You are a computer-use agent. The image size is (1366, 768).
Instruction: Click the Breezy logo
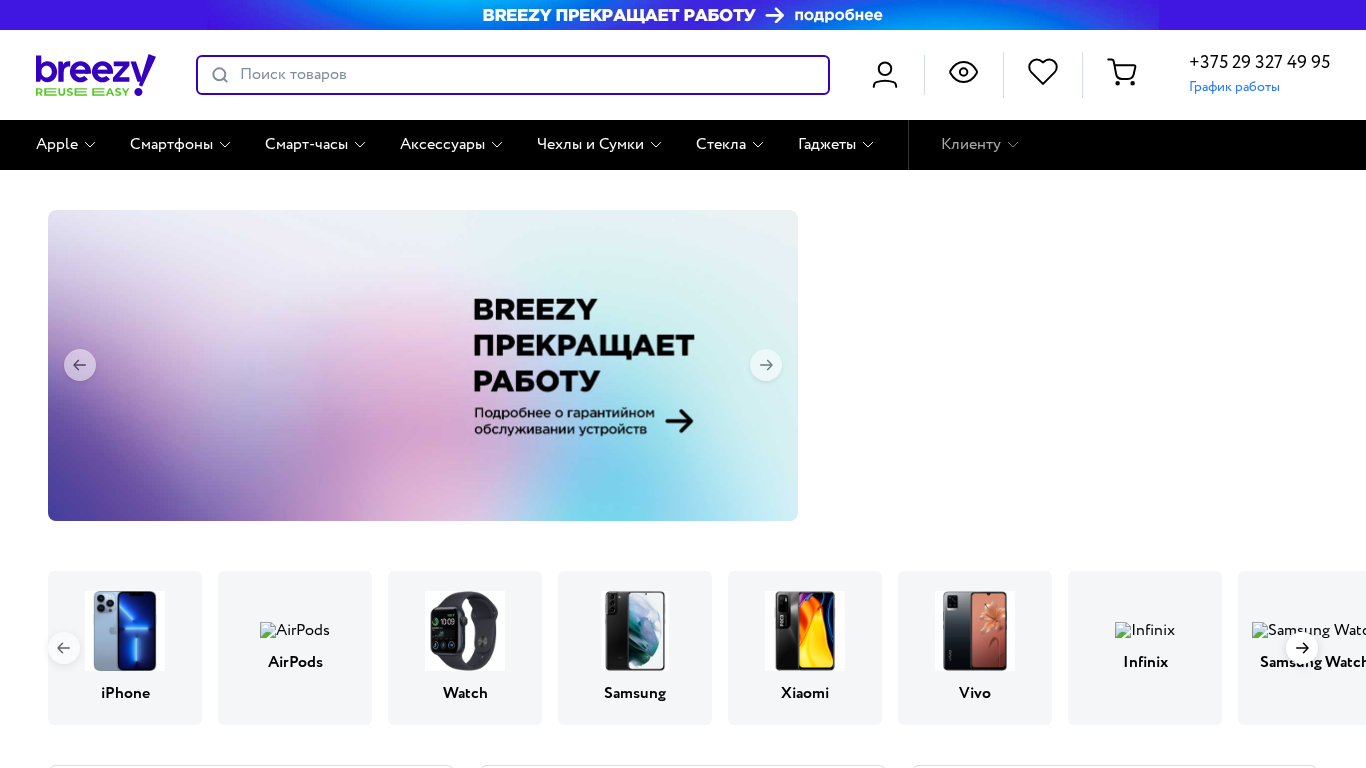[x=96, y=75]
